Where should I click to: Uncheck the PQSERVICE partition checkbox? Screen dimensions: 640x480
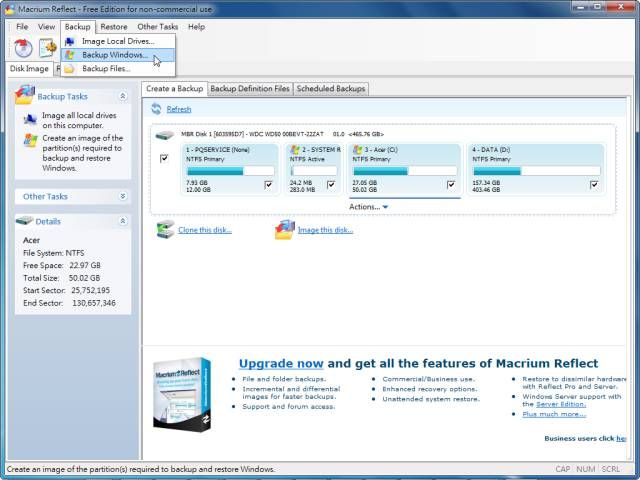coord(268,184)
